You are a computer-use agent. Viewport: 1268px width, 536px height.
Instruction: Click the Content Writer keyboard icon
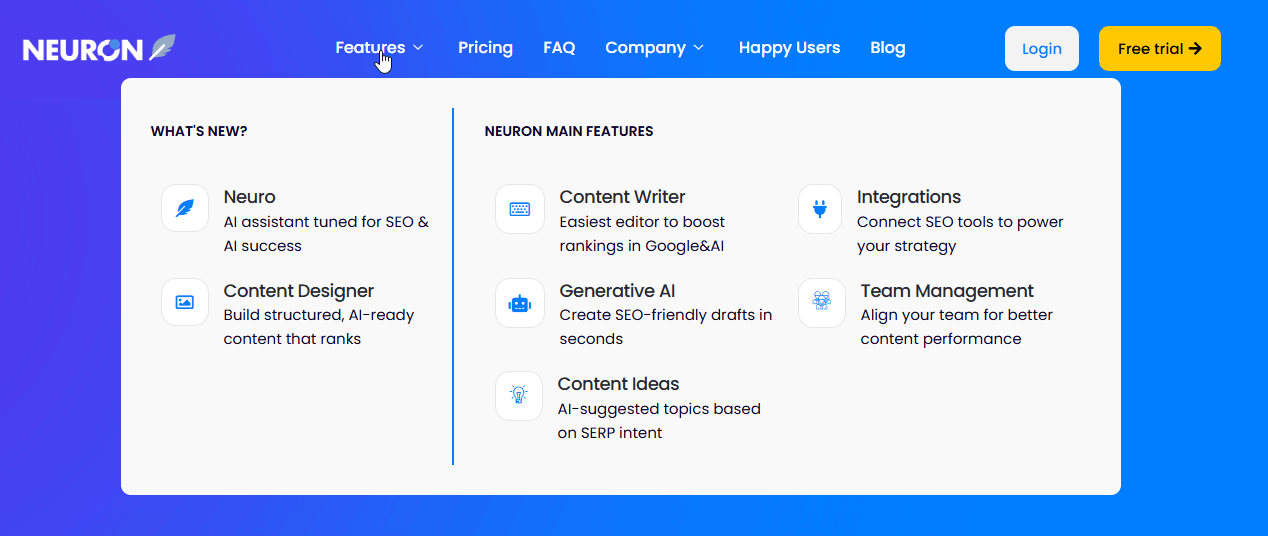click(x=520, y=209)
